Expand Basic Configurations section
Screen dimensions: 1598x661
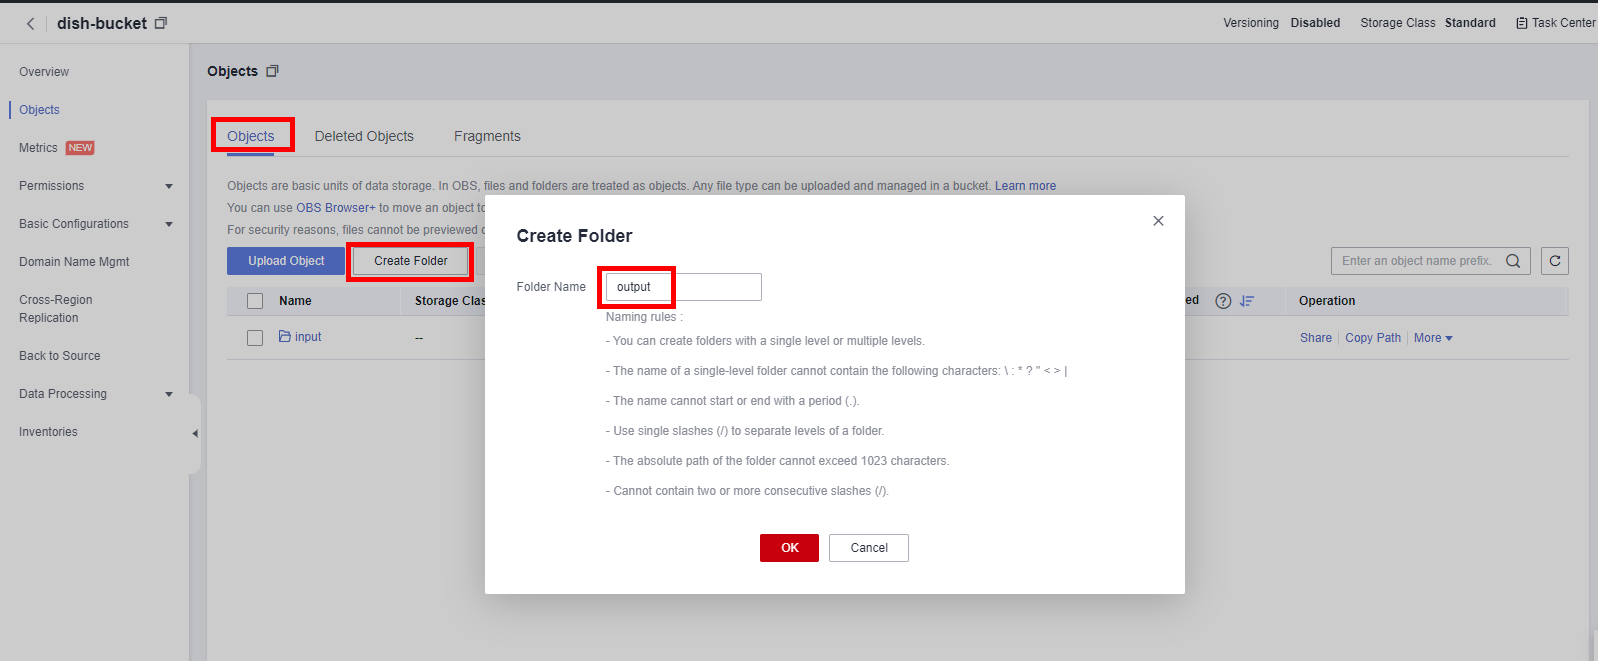click(x=169, y=224)
